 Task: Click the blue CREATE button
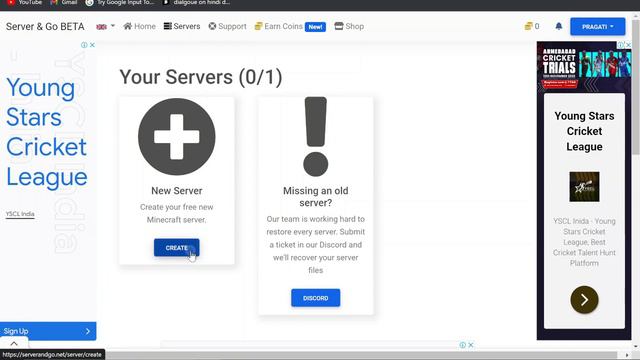(x=177, y=248)
